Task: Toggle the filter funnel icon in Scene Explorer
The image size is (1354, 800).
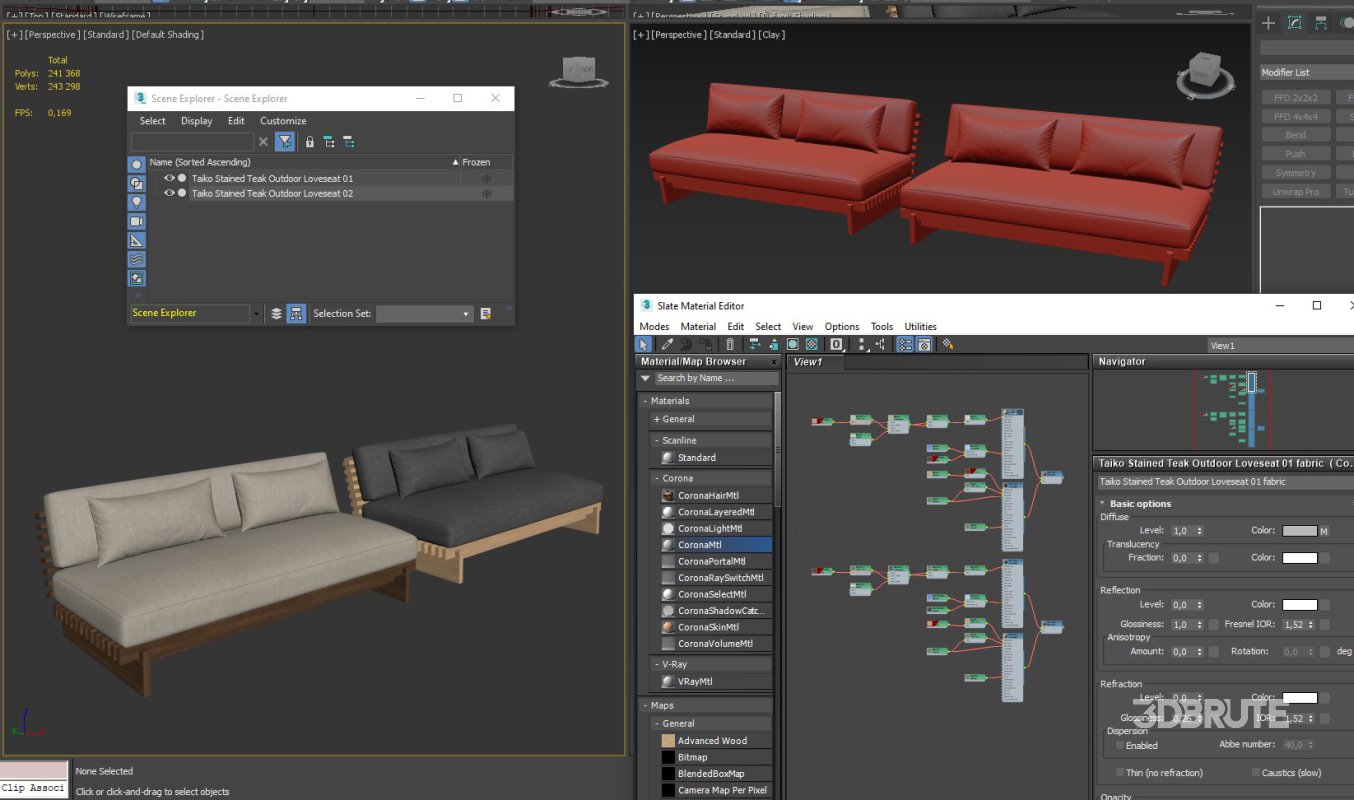Action: pos(285,142)
